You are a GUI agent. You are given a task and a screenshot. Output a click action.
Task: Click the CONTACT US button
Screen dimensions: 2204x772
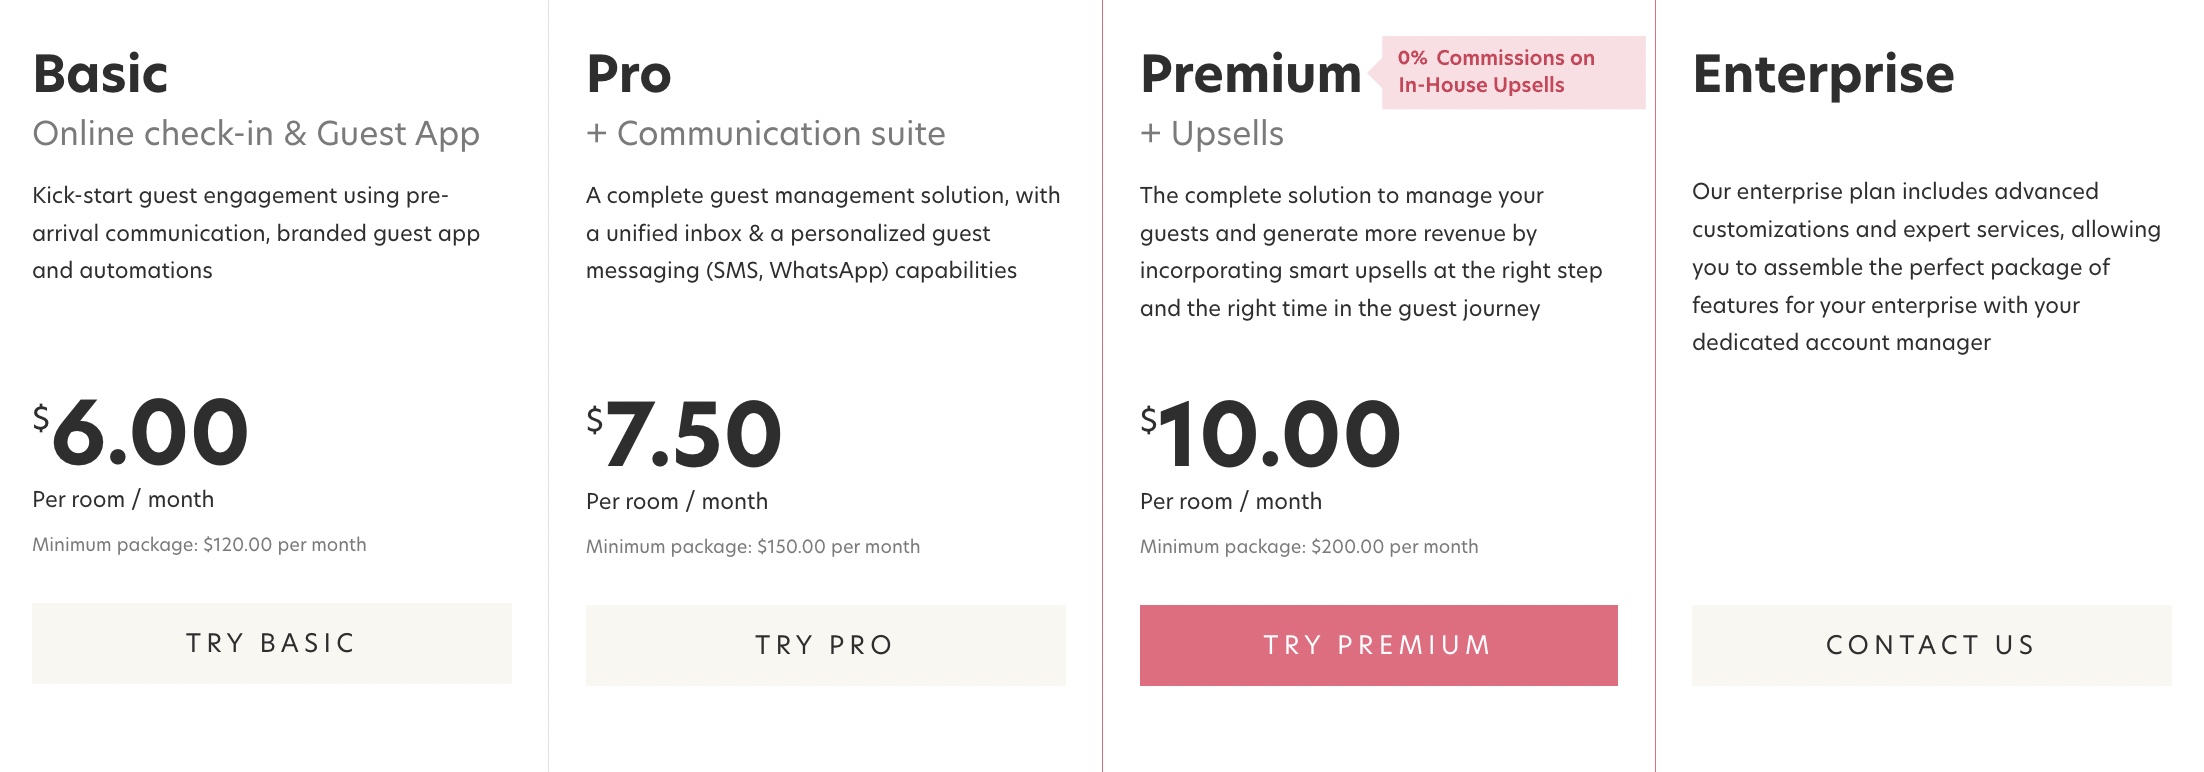click(x=1932, y=645)
